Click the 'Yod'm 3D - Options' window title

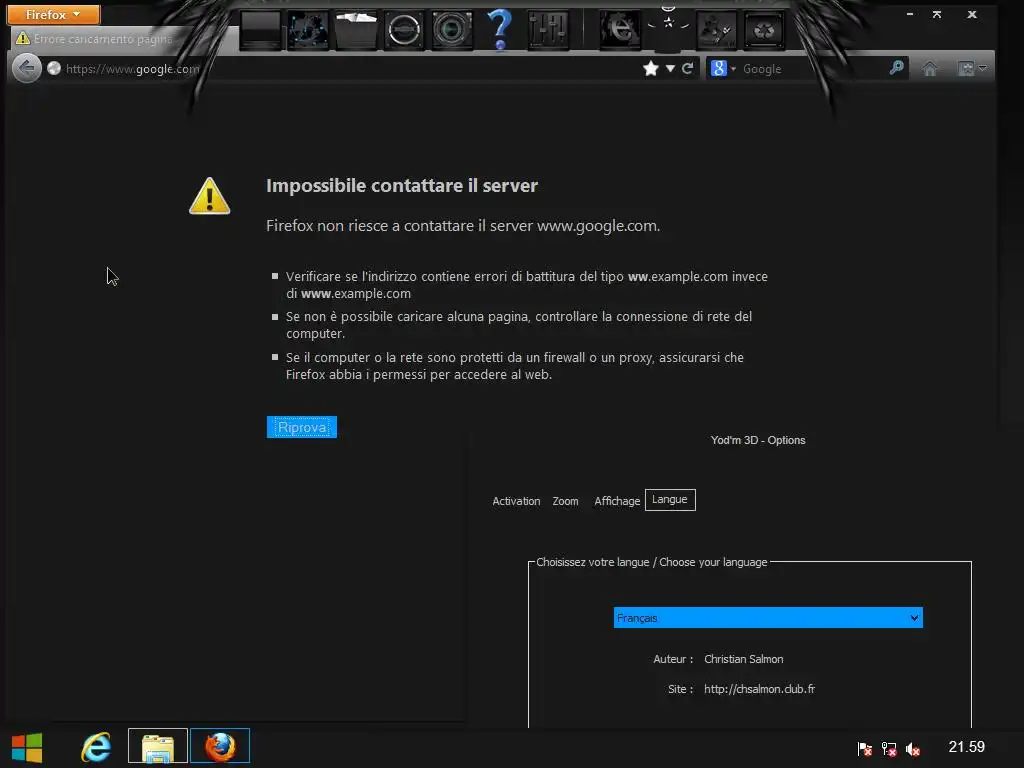[x=758, y=440]
